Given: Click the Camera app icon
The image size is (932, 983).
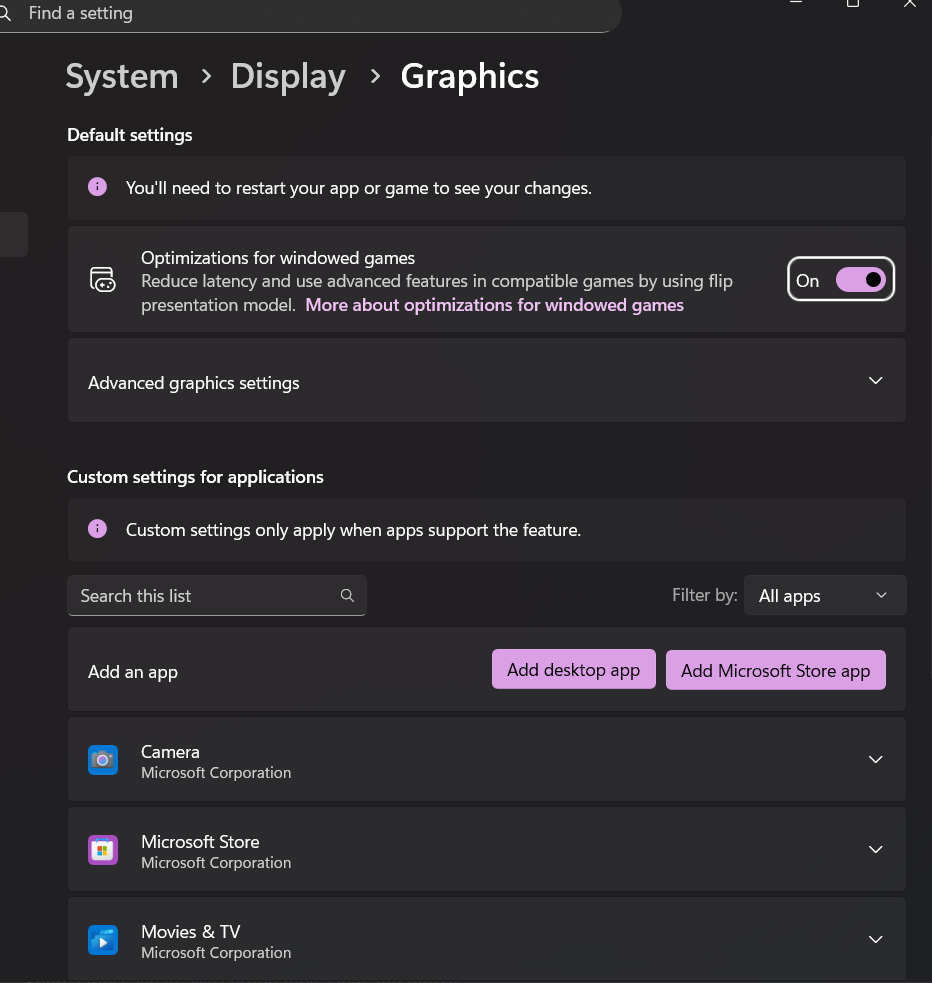Looking at the screenshot, I should pos(103,761).
